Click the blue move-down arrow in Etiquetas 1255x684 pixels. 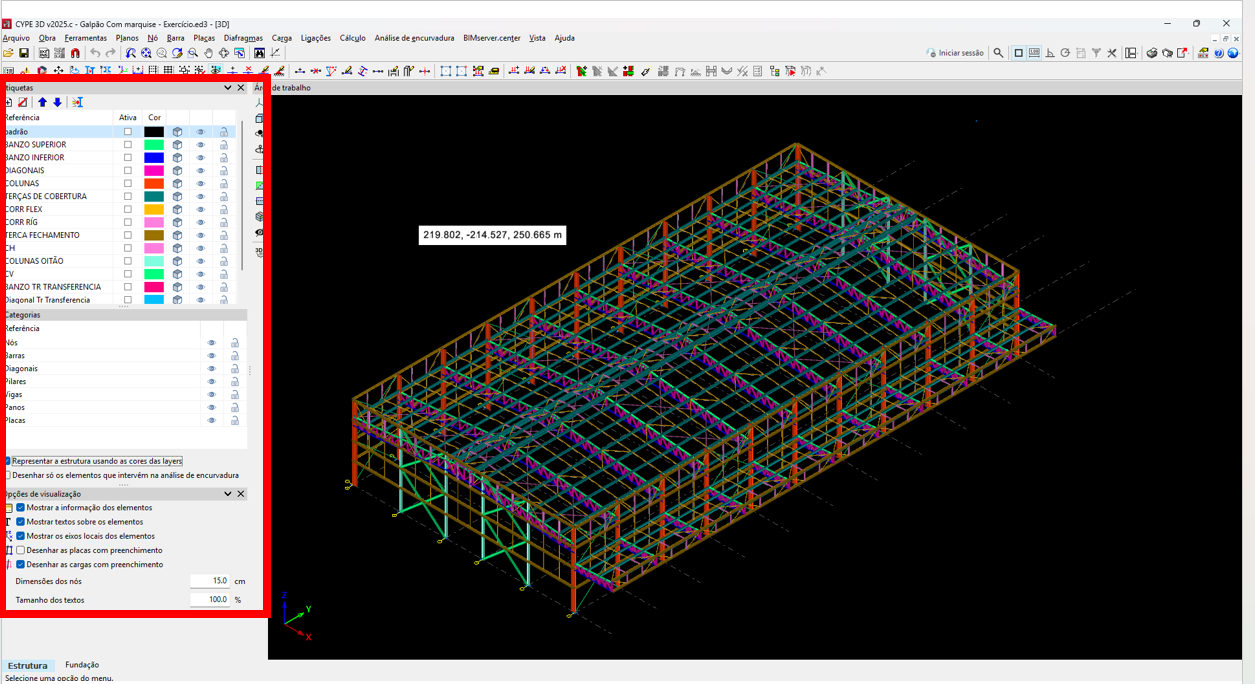tap(57, 102)
